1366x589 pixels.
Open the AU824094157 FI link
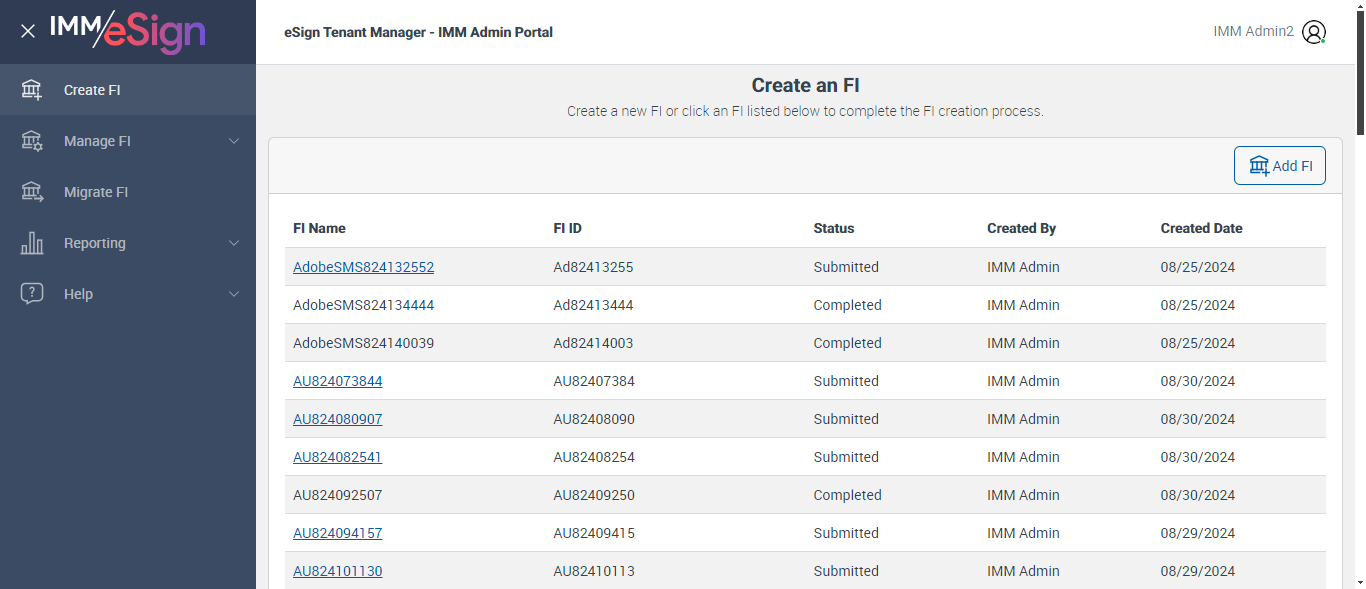click(x=337, y=533)
